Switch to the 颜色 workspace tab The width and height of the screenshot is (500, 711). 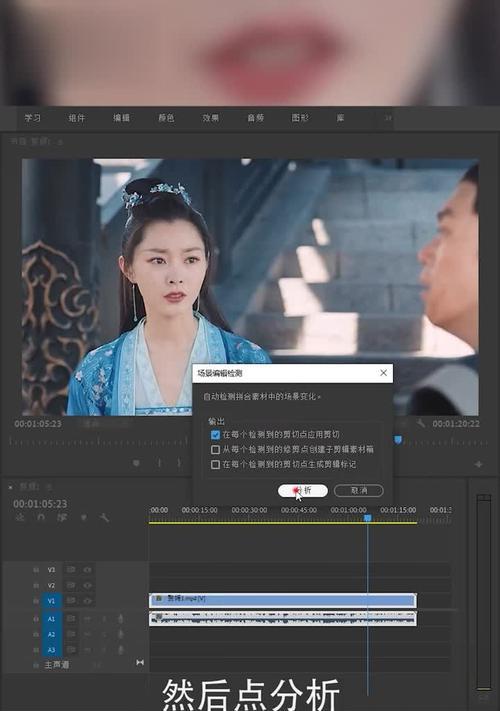pyautogui.click(x=166, y=118)
